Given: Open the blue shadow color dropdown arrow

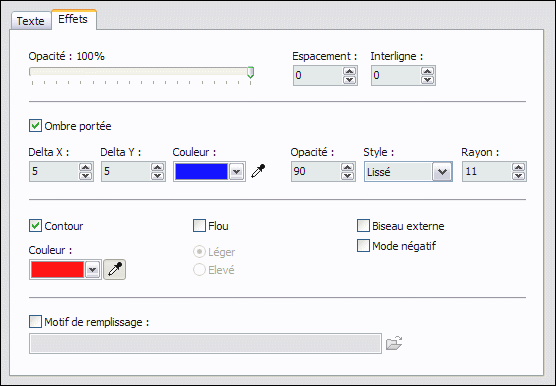Looking at the screenshot, I should [237, 172].
